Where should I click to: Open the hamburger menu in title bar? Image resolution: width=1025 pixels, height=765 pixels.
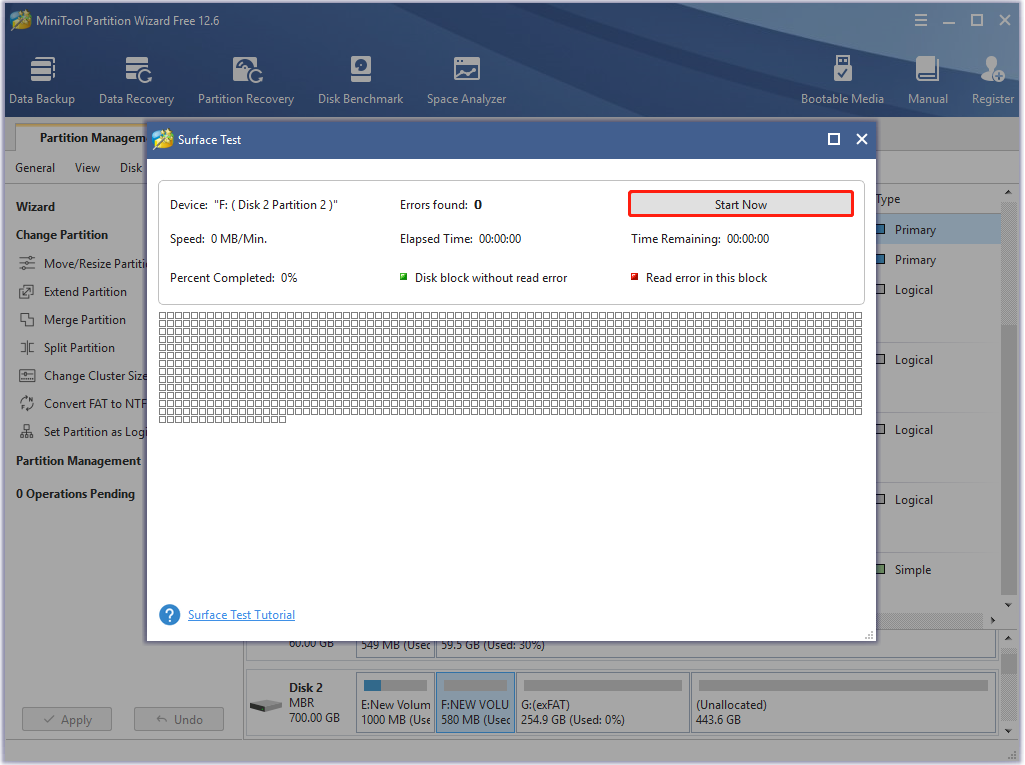click(x=920, y=20)
